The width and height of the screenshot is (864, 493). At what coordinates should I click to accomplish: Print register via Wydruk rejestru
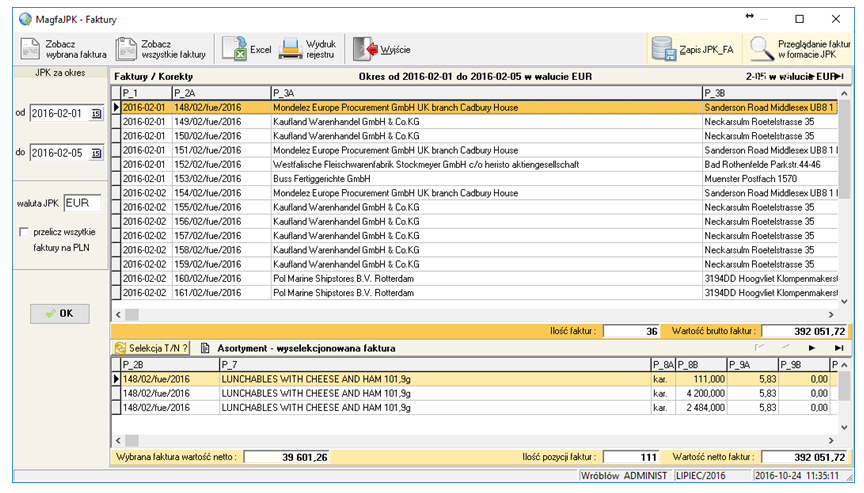(x=307, y=49)
